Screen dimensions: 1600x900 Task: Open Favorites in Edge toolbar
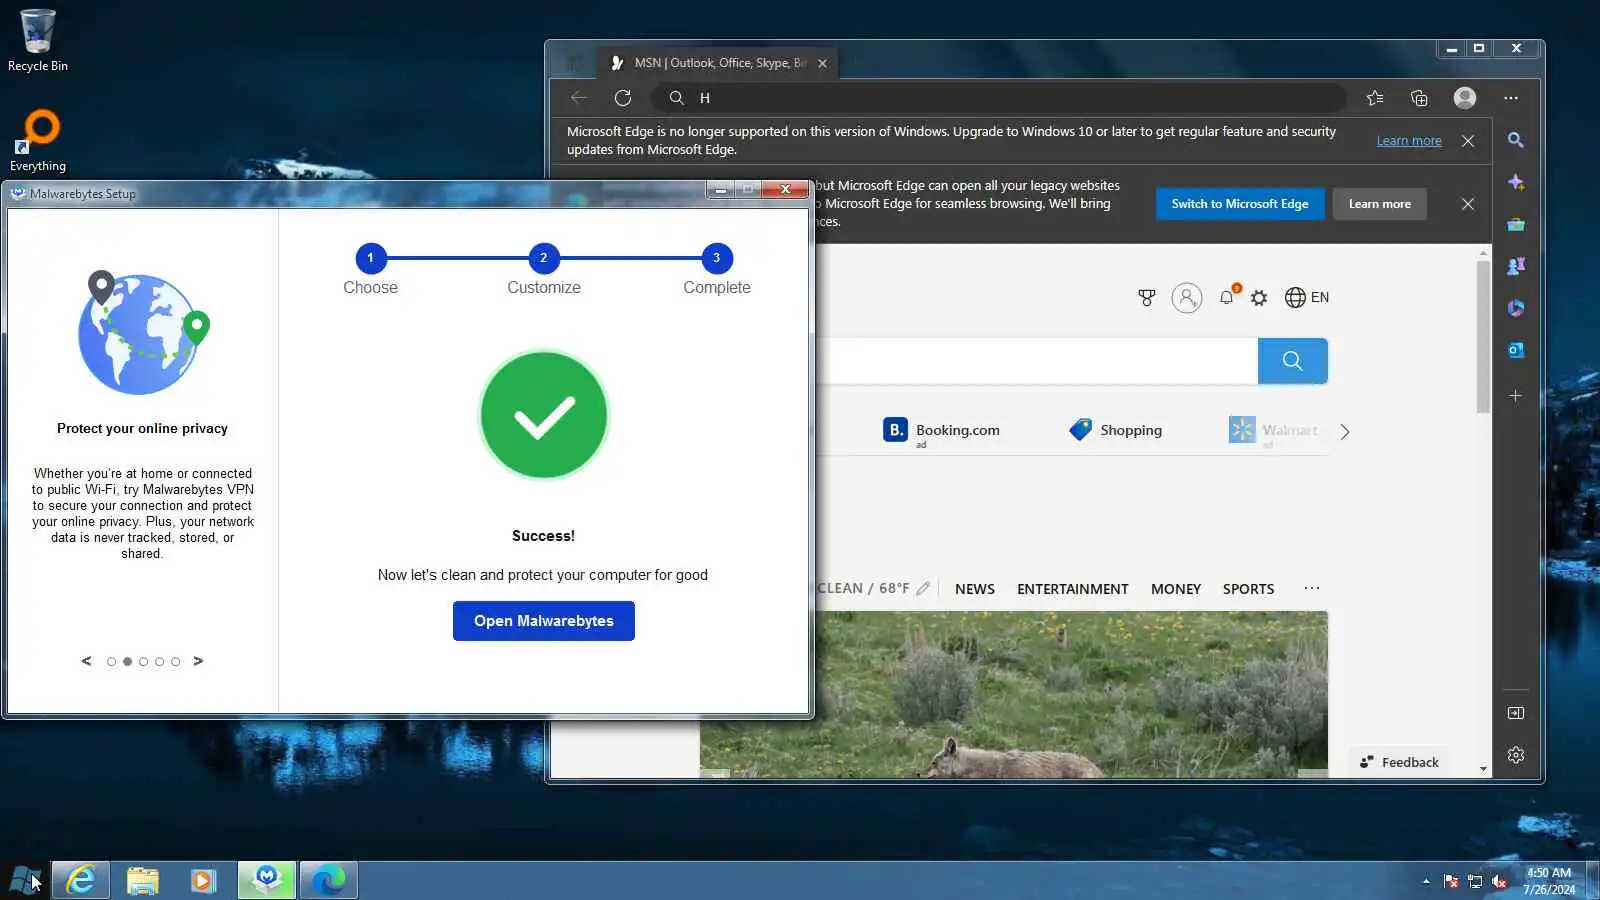[1375, 98]
